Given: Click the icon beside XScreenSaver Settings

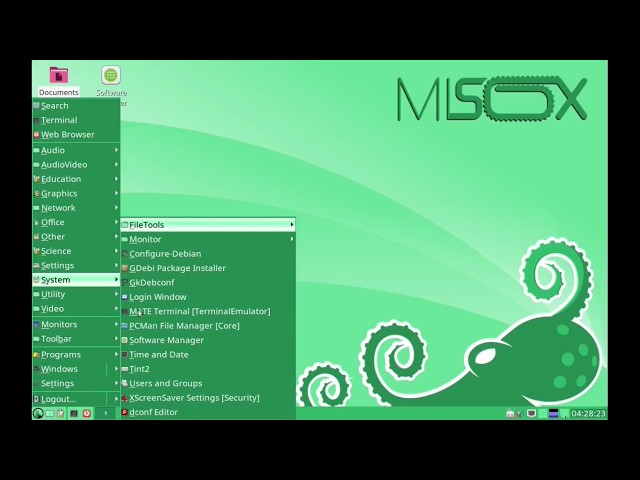Looking at the screenshot, I should click(124, 398).
